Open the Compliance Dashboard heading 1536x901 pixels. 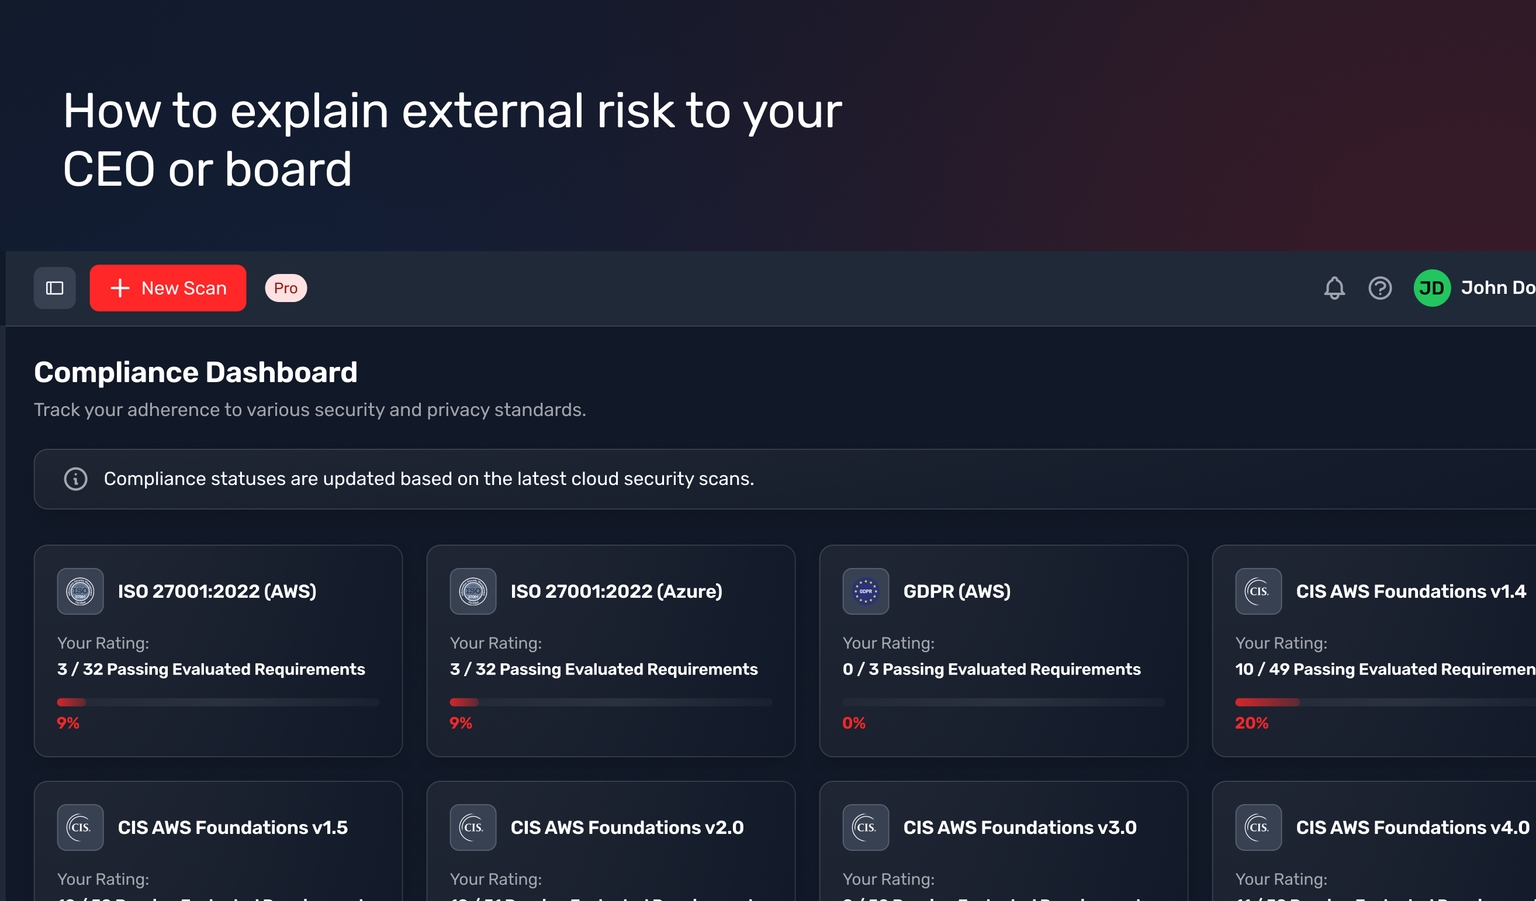tap(195, 371)
